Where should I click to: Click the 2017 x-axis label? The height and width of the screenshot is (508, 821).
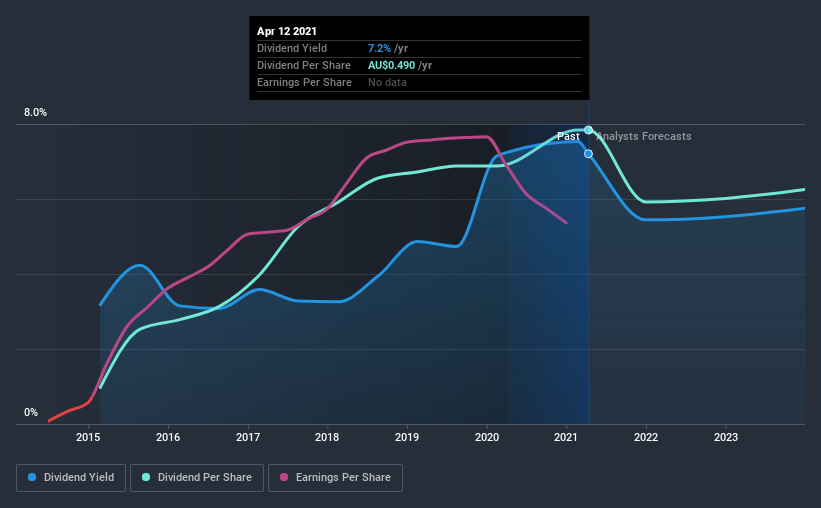pyautogui.click(x=248, y=437)
